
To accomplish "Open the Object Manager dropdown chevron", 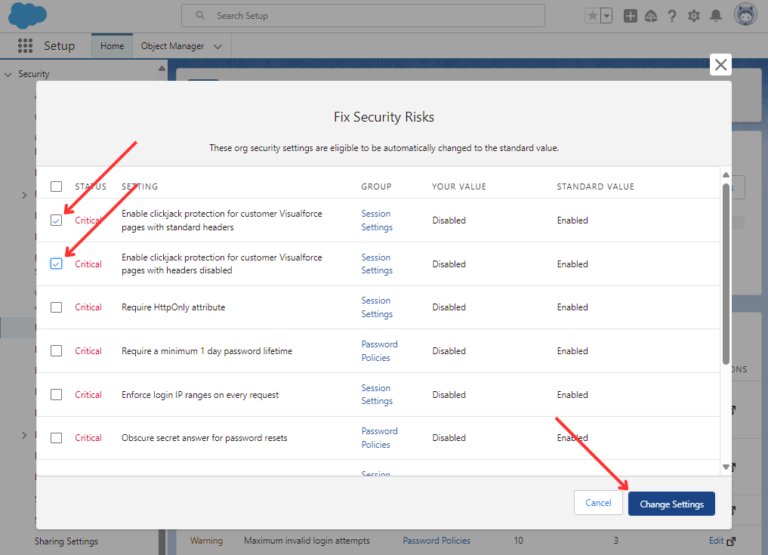I will [218, 47].
